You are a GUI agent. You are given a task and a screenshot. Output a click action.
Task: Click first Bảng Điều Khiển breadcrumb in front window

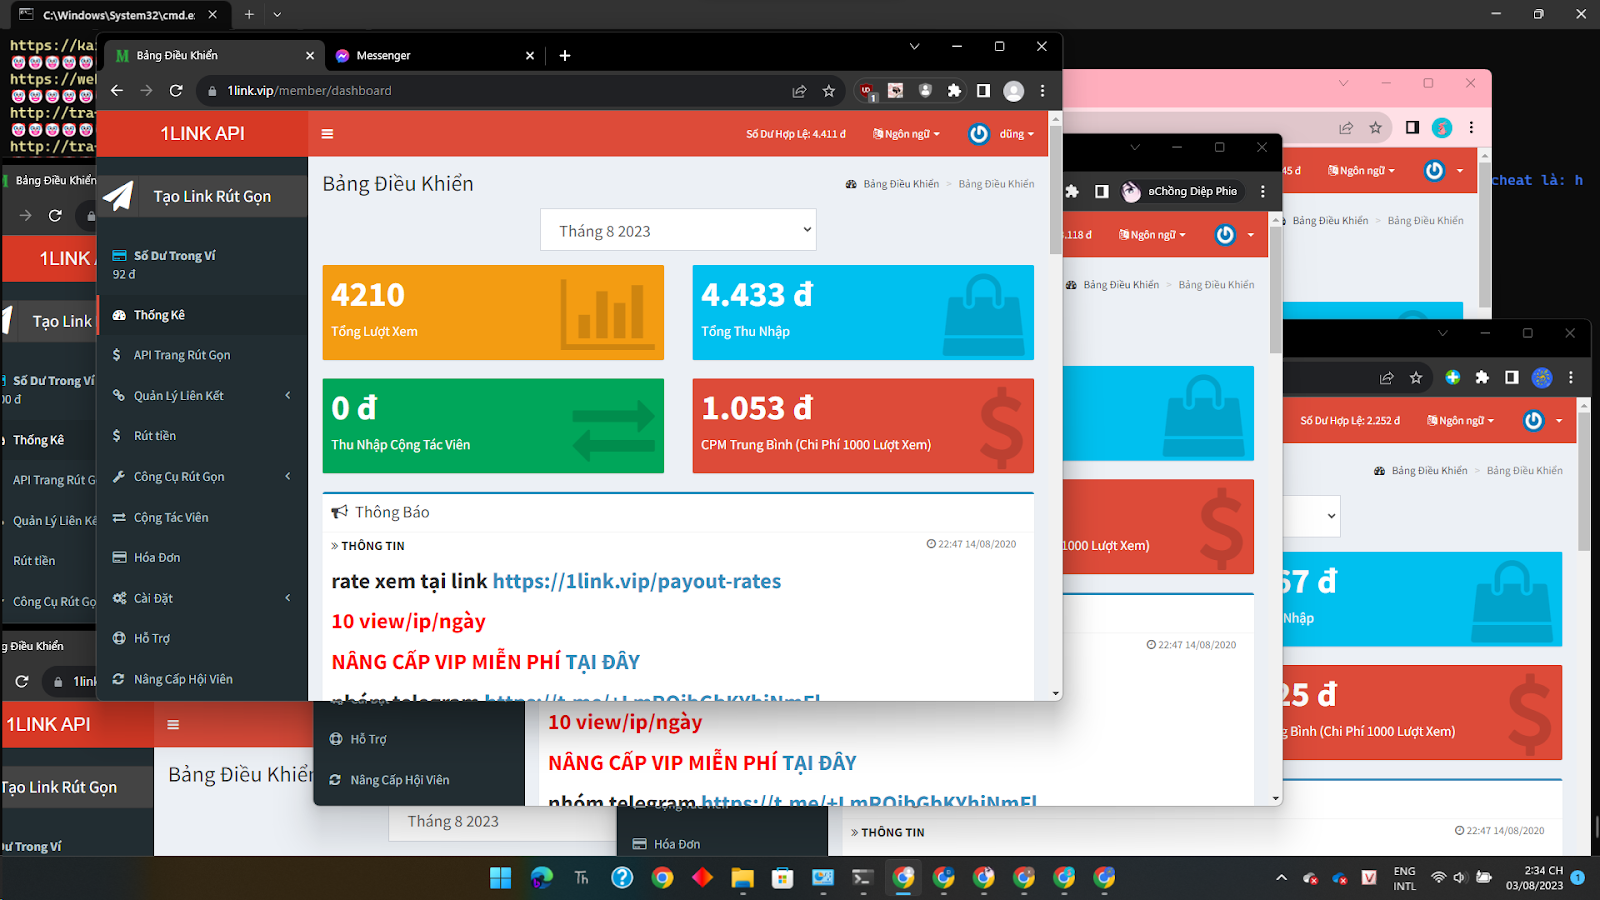901,184
